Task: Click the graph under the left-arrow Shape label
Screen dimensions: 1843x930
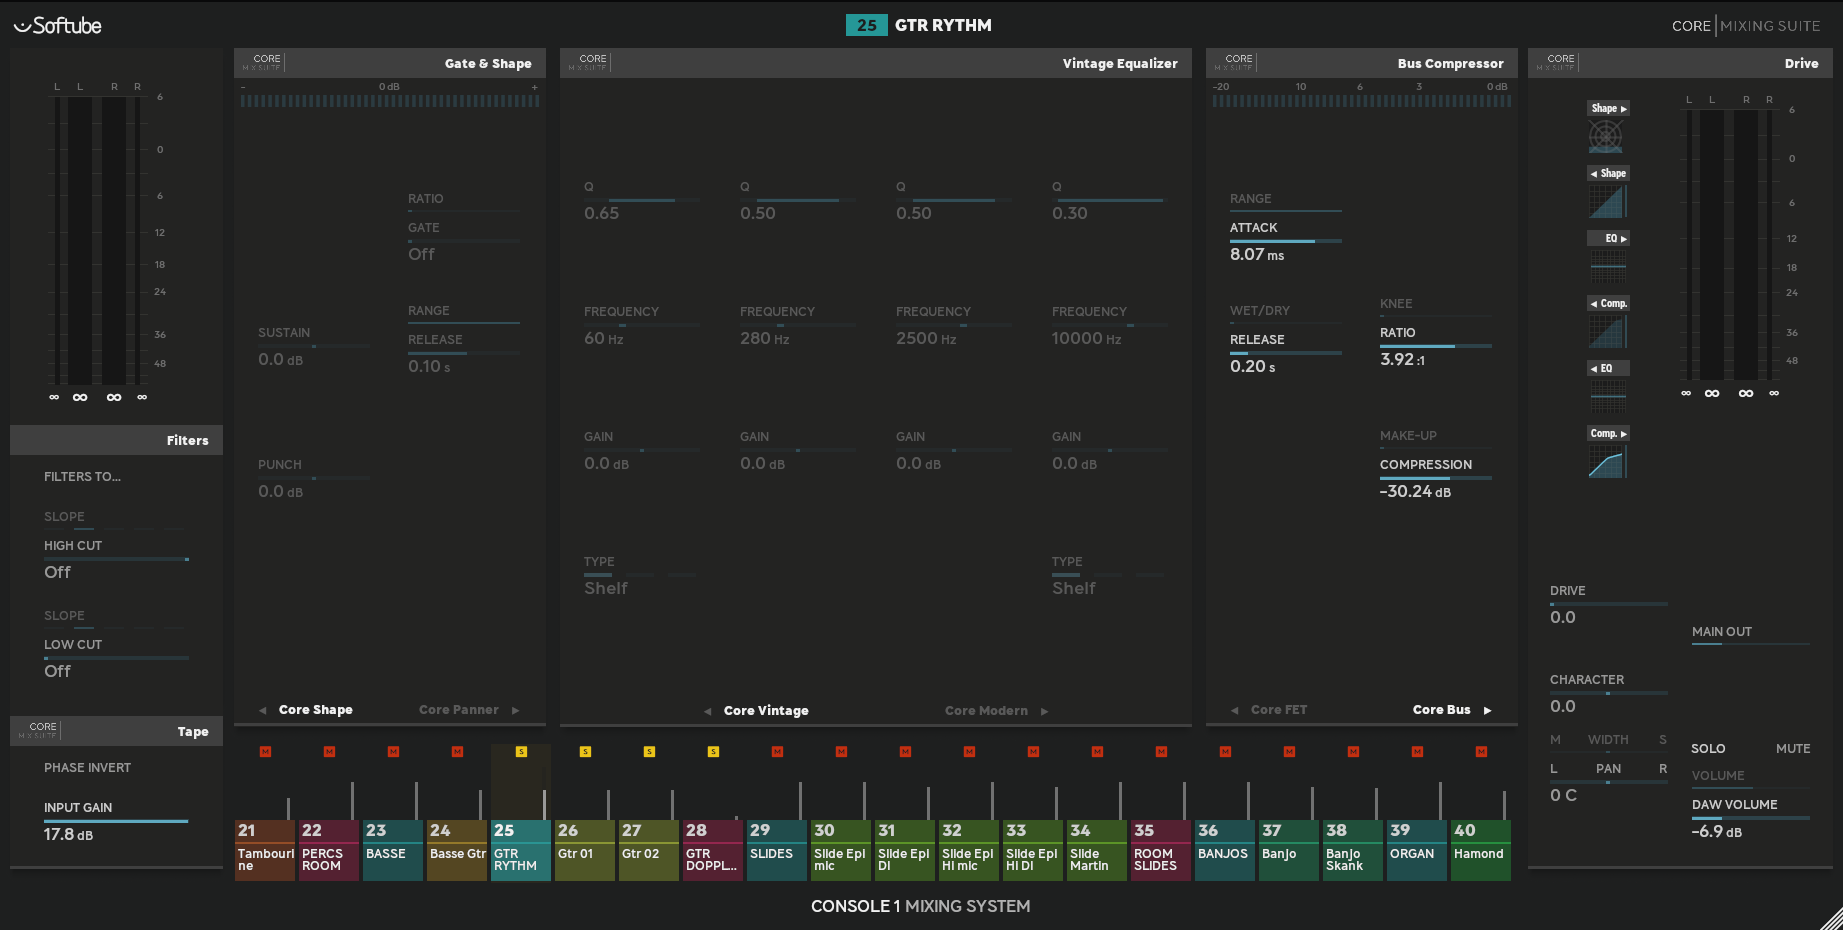Action: [1607, 202]
